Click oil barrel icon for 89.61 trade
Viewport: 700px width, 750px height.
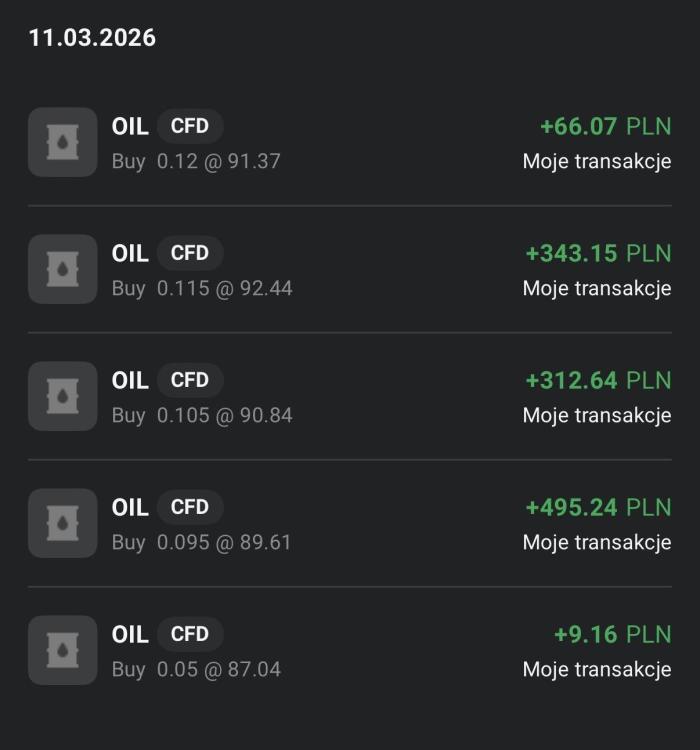click(x=62, y=523)
